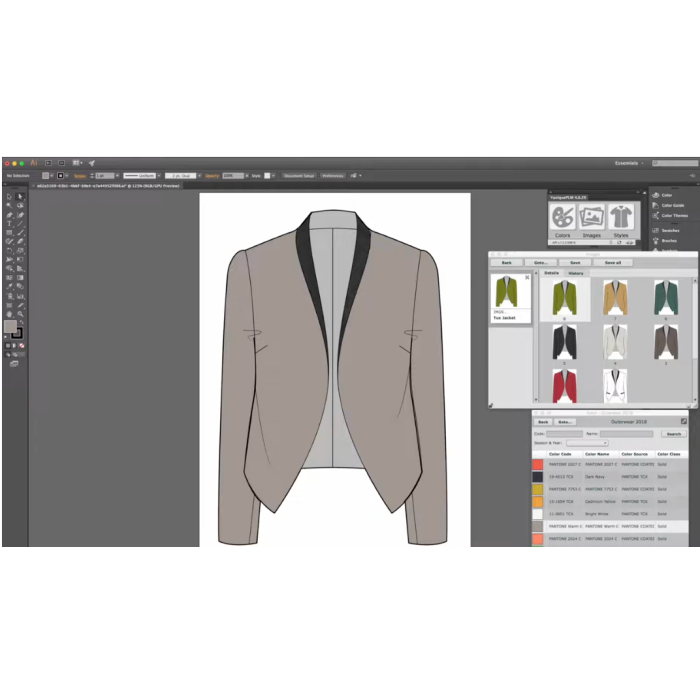Pick the Dark Navy color swatch
This screenshot has height=700, width=700.
click(x=538, y=477)
